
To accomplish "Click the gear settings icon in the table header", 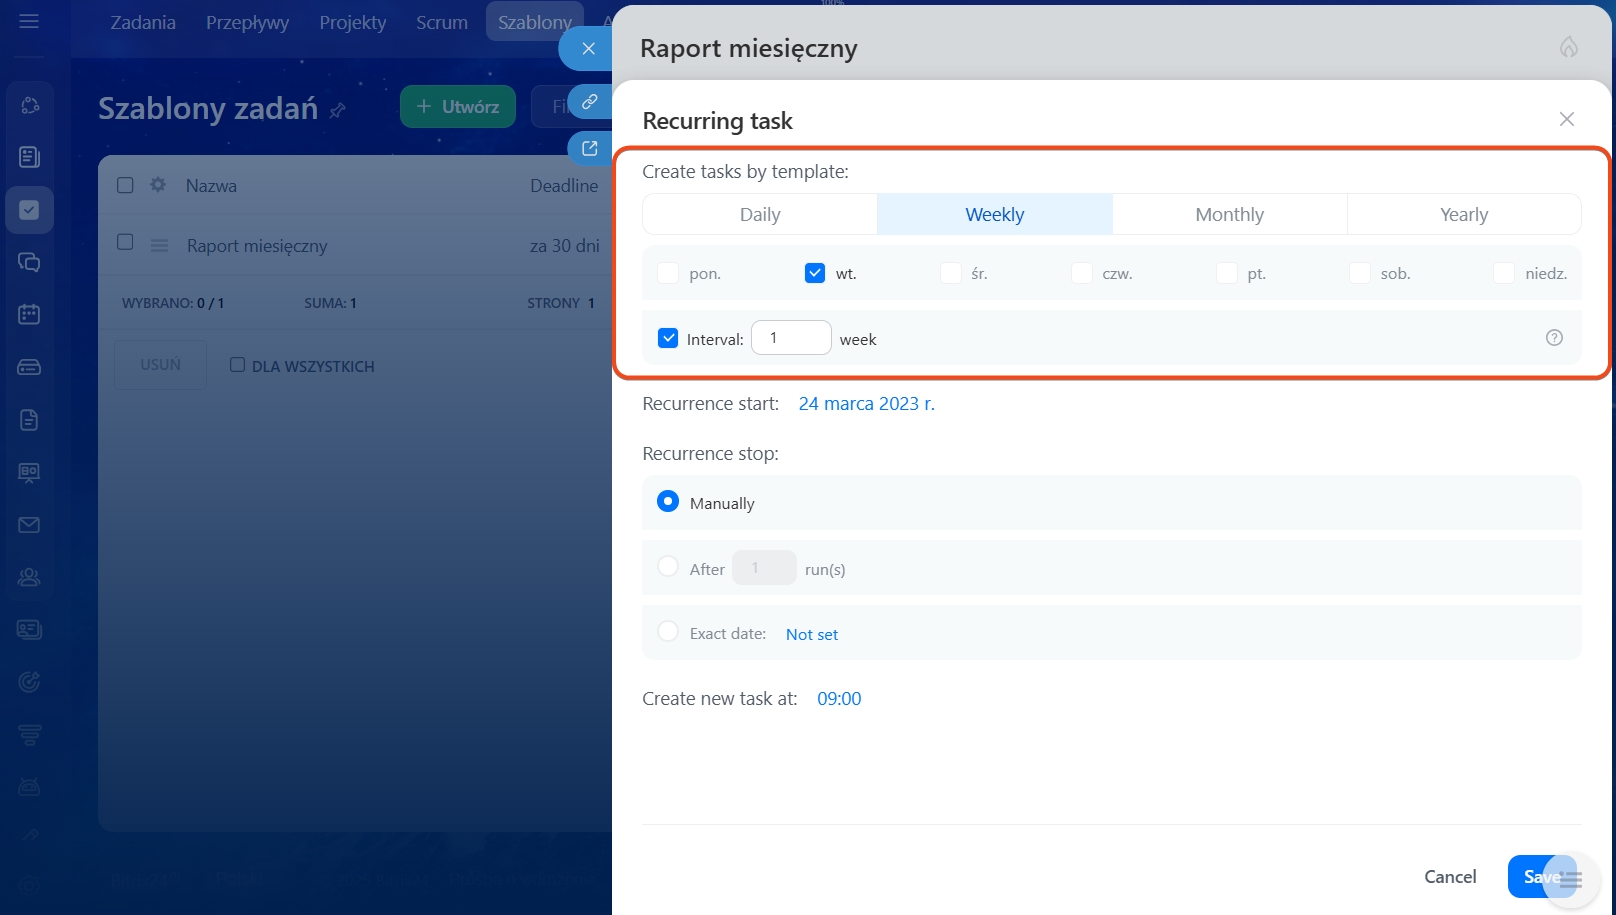I will point(158,185).
